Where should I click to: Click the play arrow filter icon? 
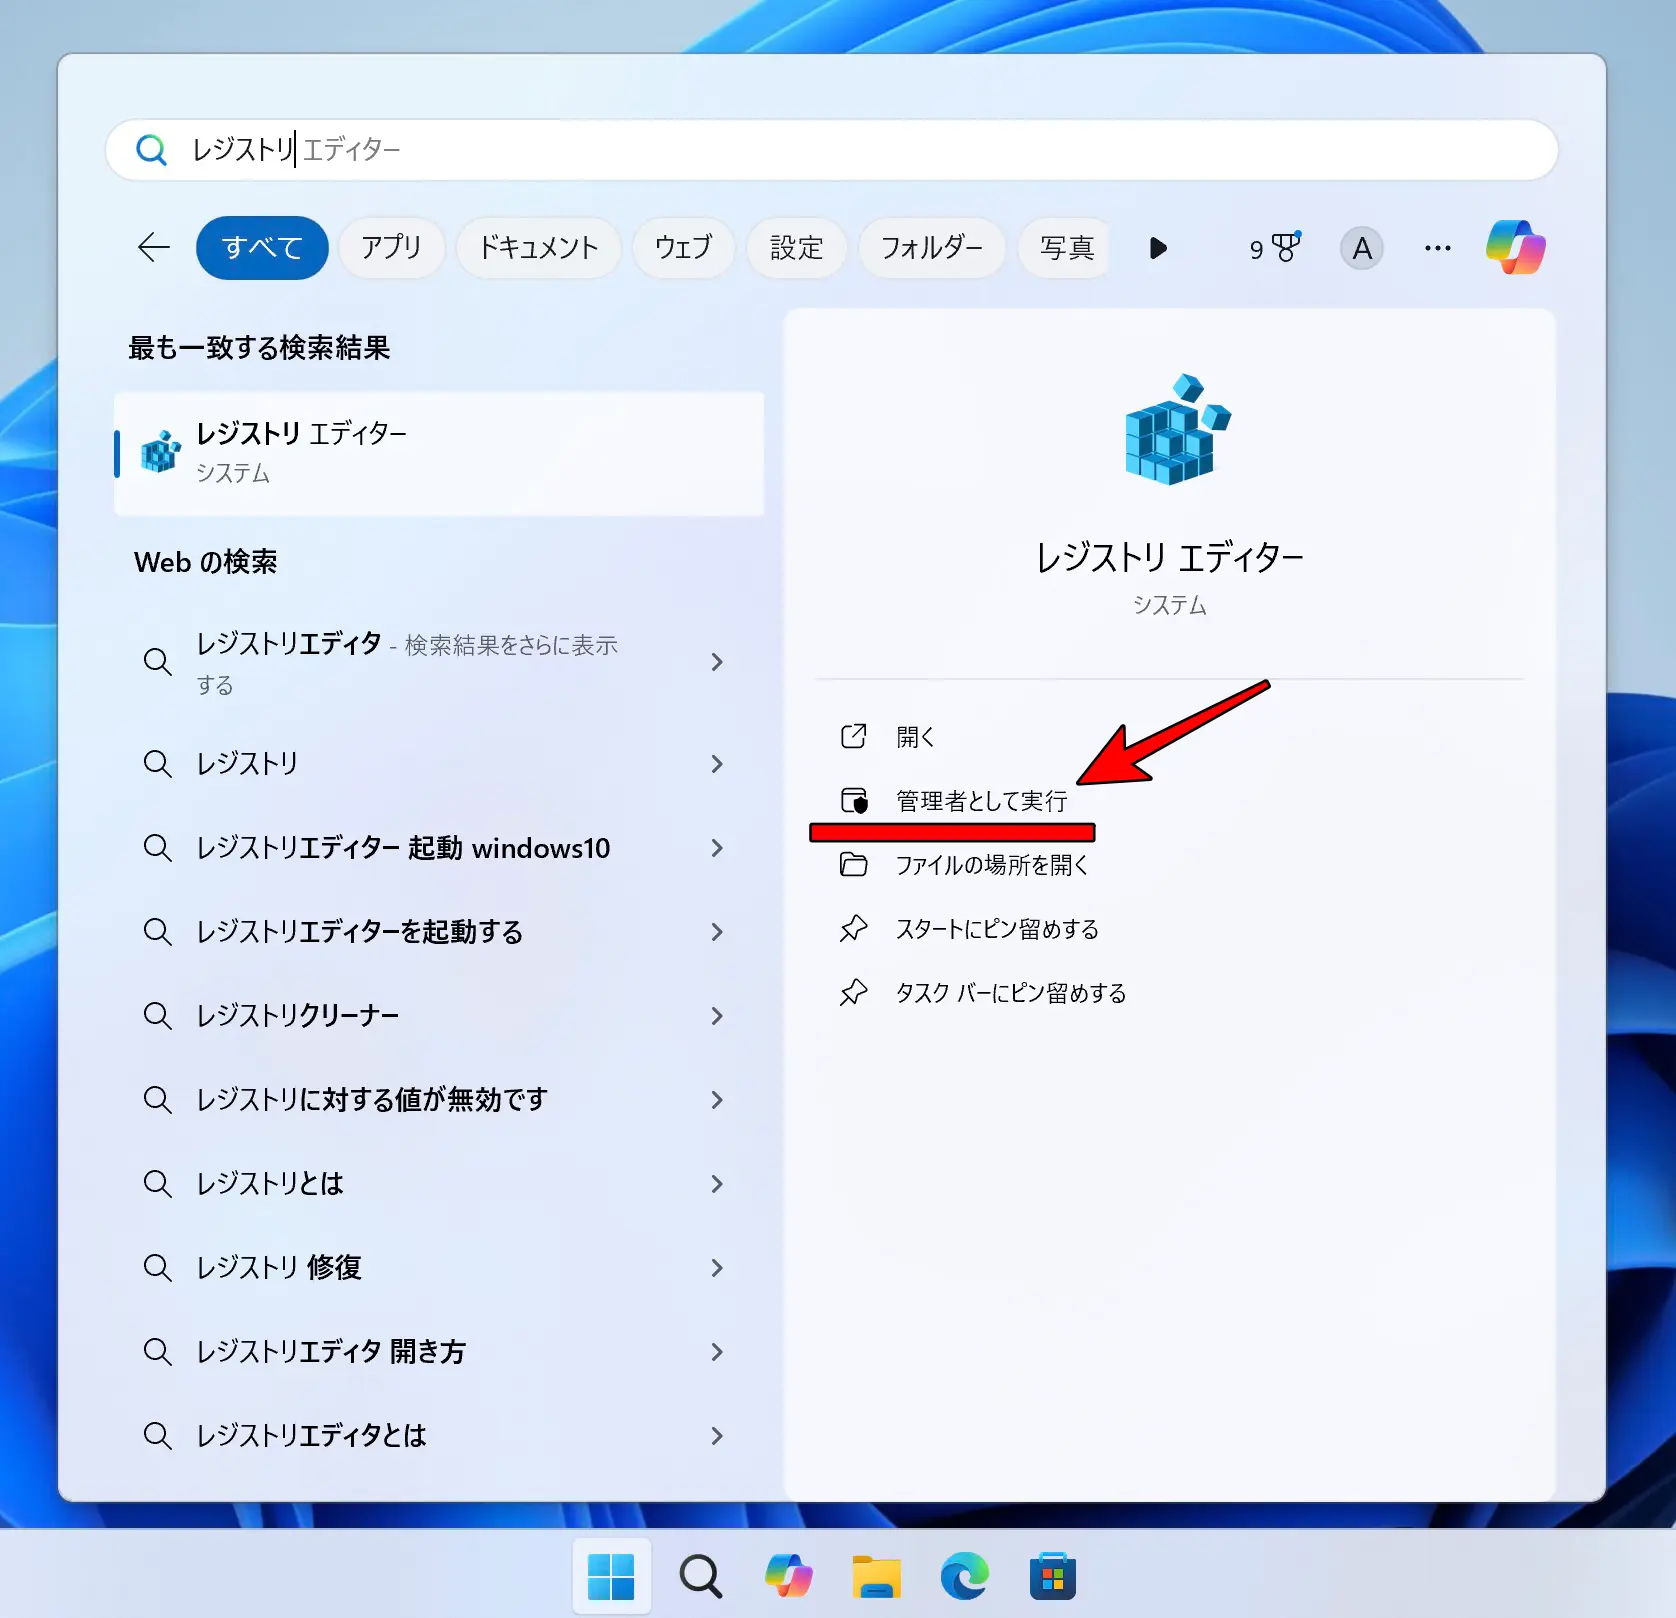click(x=1158, y=249)
